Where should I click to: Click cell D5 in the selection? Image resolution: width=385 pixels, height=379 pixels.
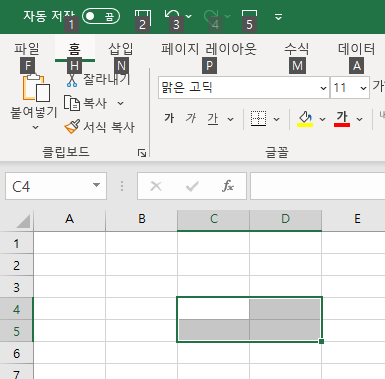pyautogui.click(x=286, y=331)
